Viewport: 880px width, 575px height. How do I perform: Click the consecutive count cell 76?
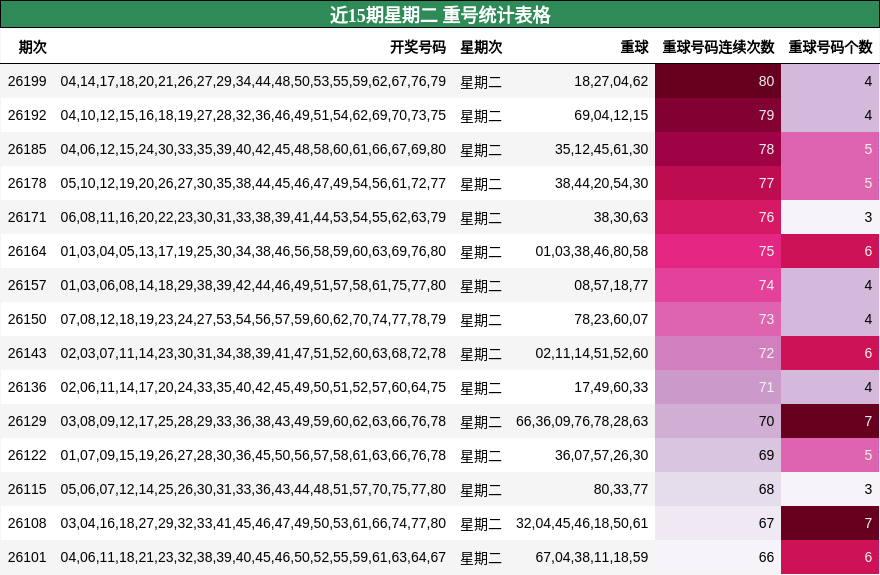[718, 217]
